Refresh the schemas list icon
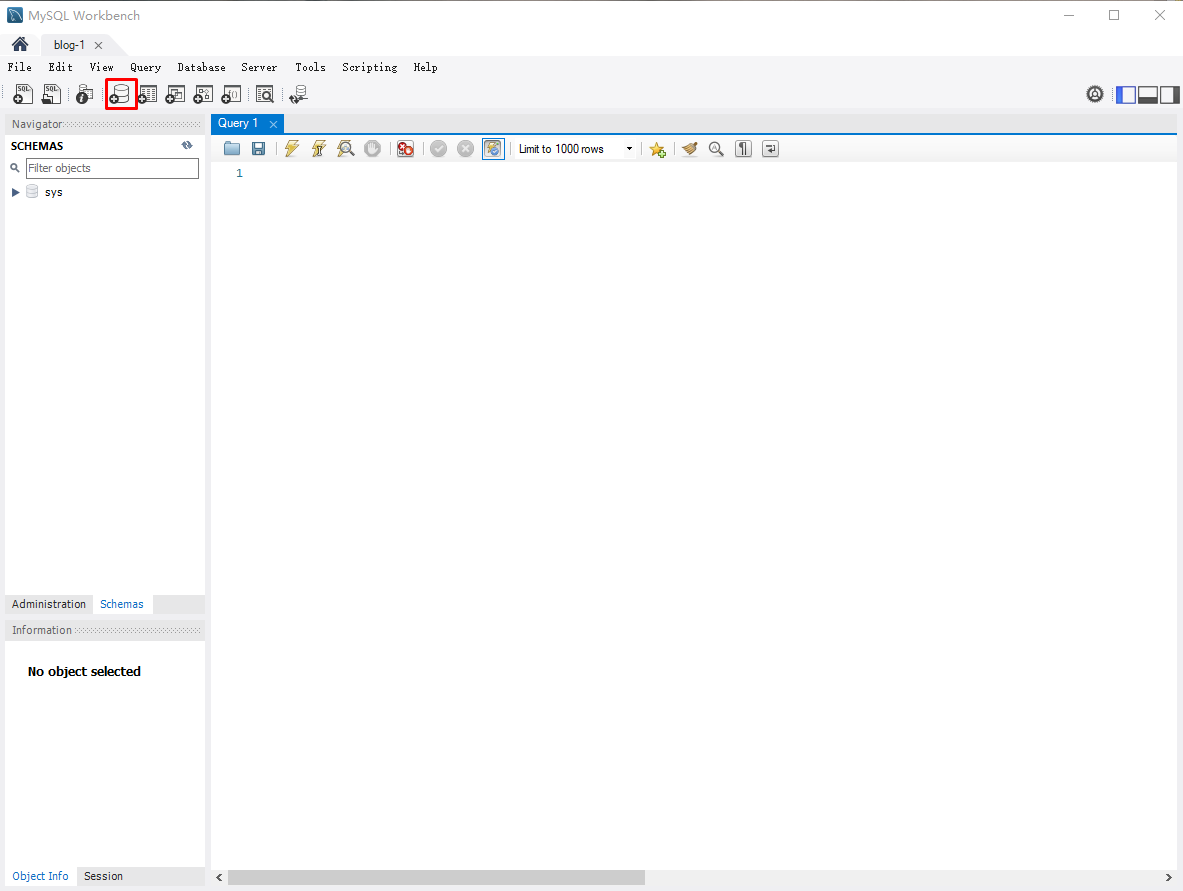The width and height of the screenshot is (1183, 891). pyautogui.click(x=187, y=145)
